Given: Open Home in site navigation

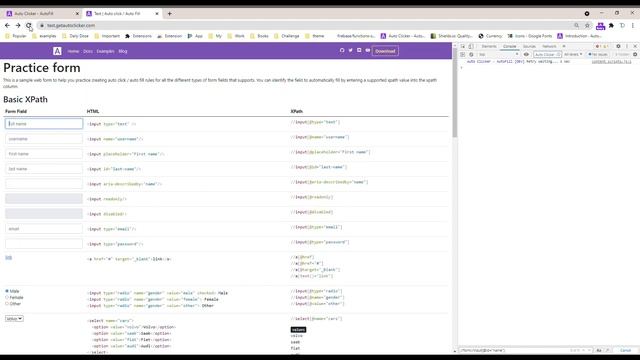Looking at the screenshot, I should click(73, 51).
